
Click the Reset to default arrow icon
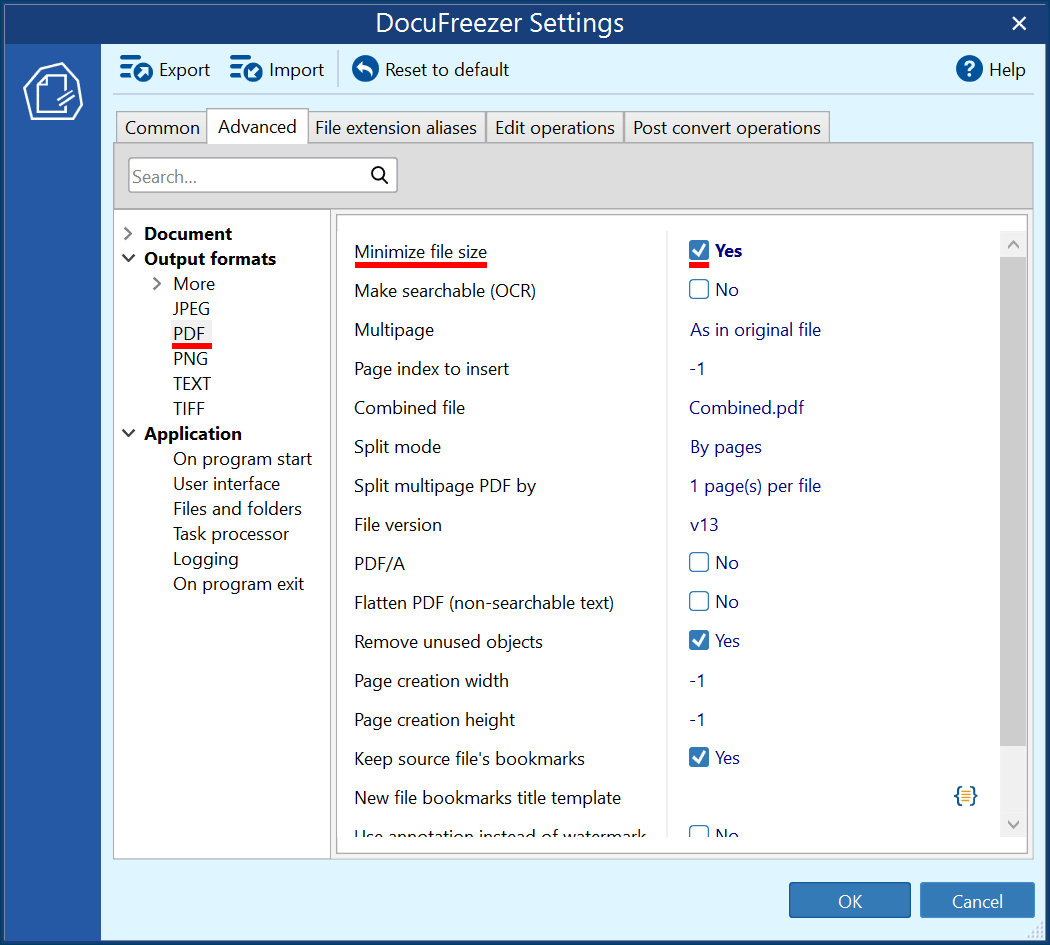pyautogui.click(x=365, y=69)
